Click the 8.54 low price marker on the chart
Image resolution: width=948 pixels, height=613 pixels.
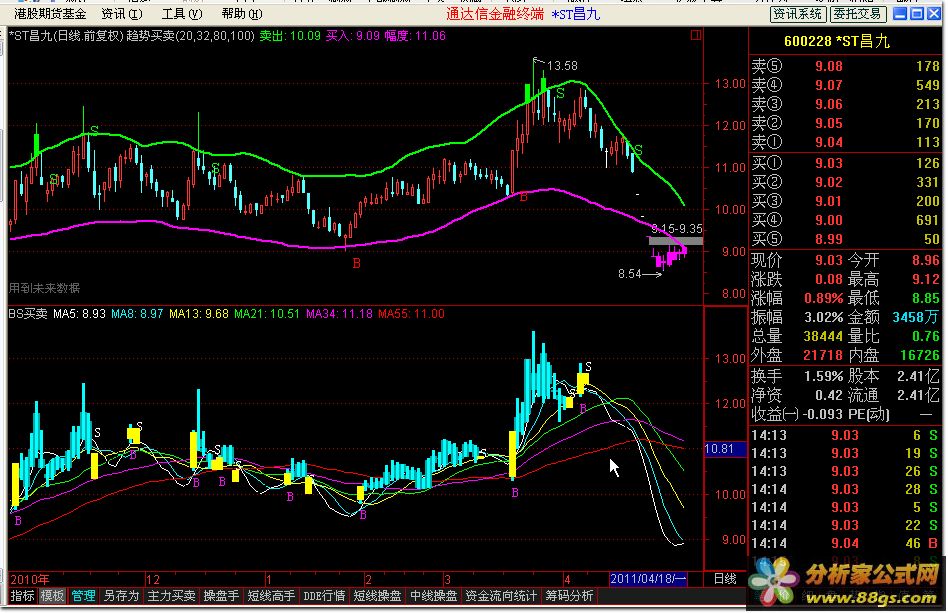[629, 274]
